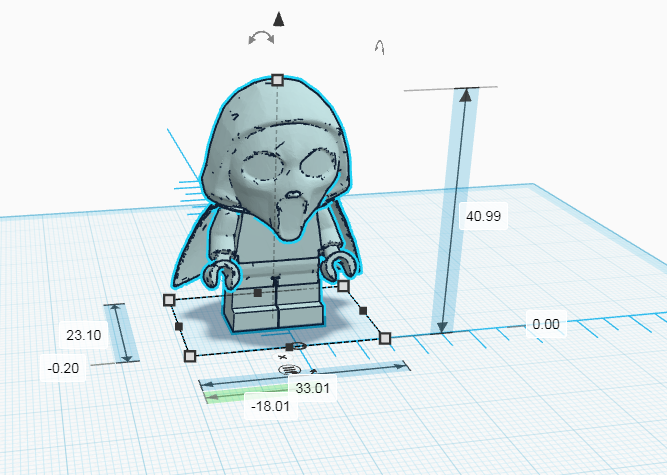
Task: Edit the 40.99 height dimension field
Action: pyautogui.click(x=484, y=216)
